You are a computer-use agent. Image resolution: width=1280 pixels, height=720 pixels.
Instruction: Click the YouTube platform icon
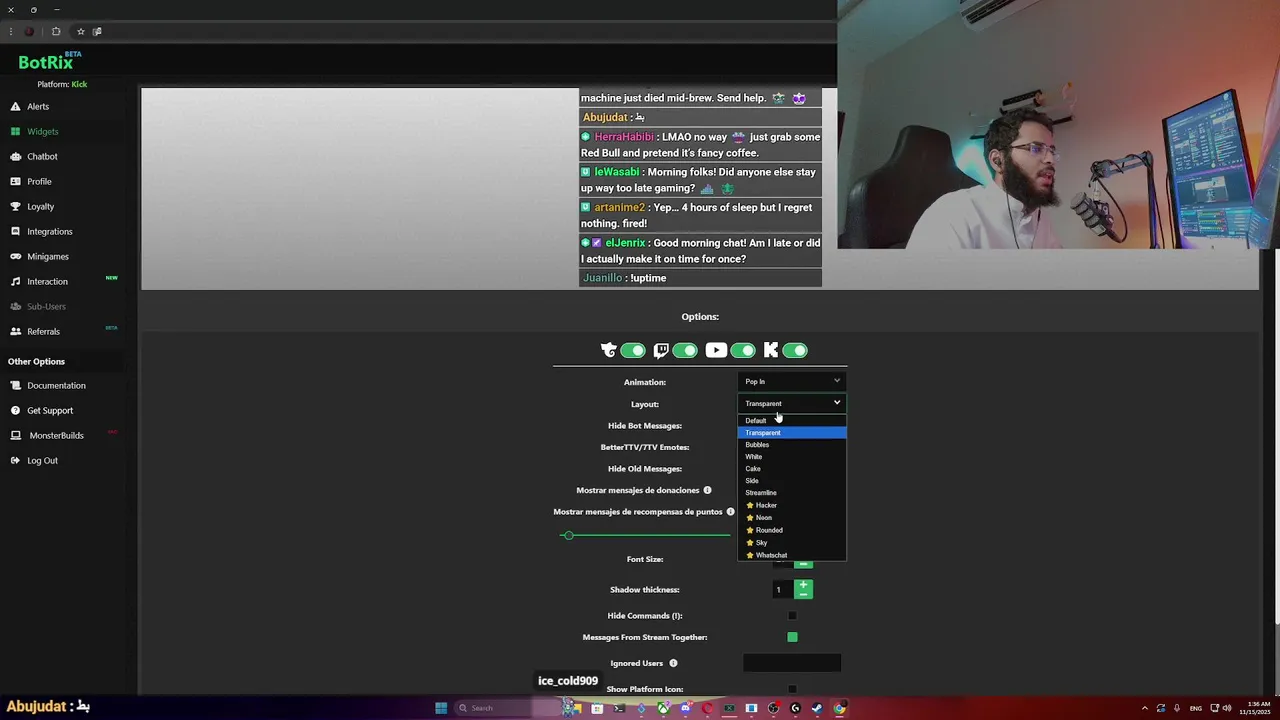(716, 350)
